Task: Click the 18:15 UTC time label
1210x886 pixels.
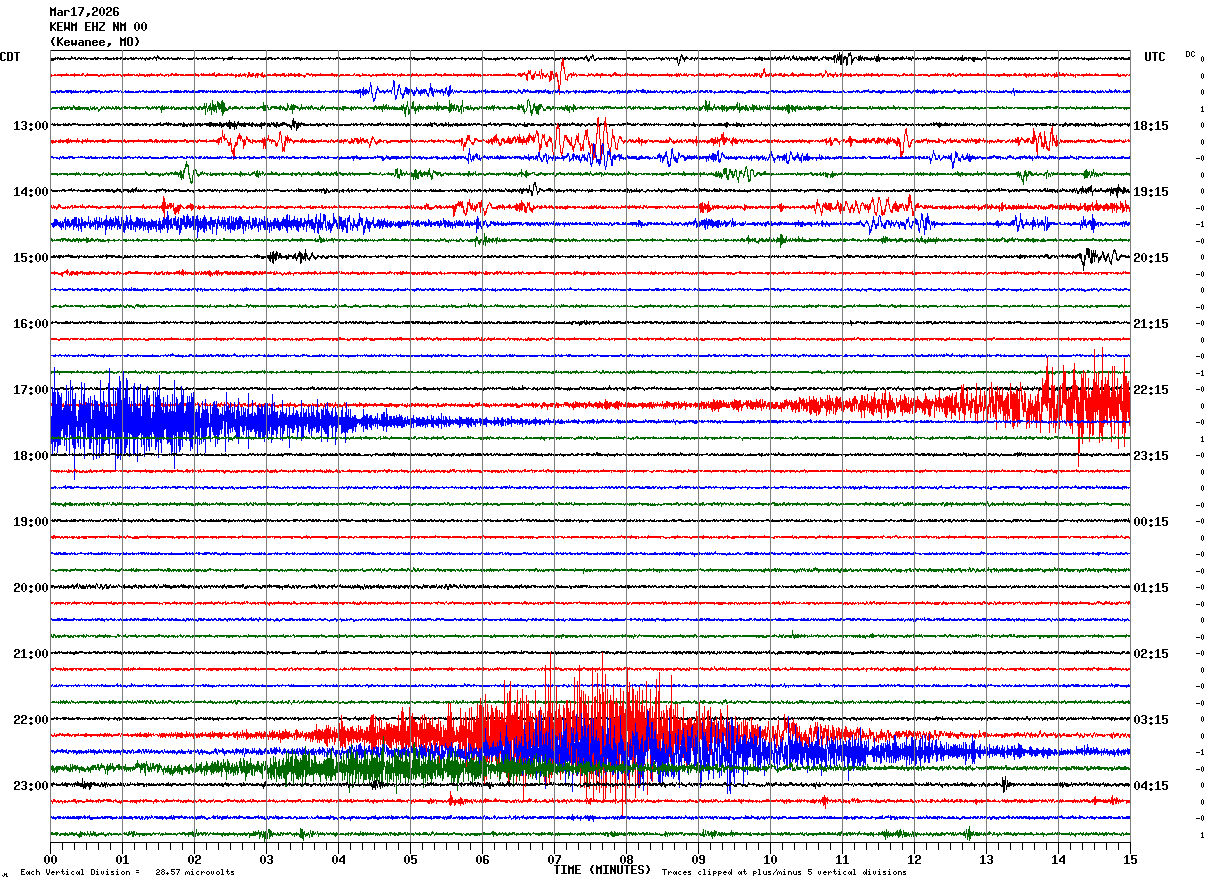Action: pos(1151,125)
